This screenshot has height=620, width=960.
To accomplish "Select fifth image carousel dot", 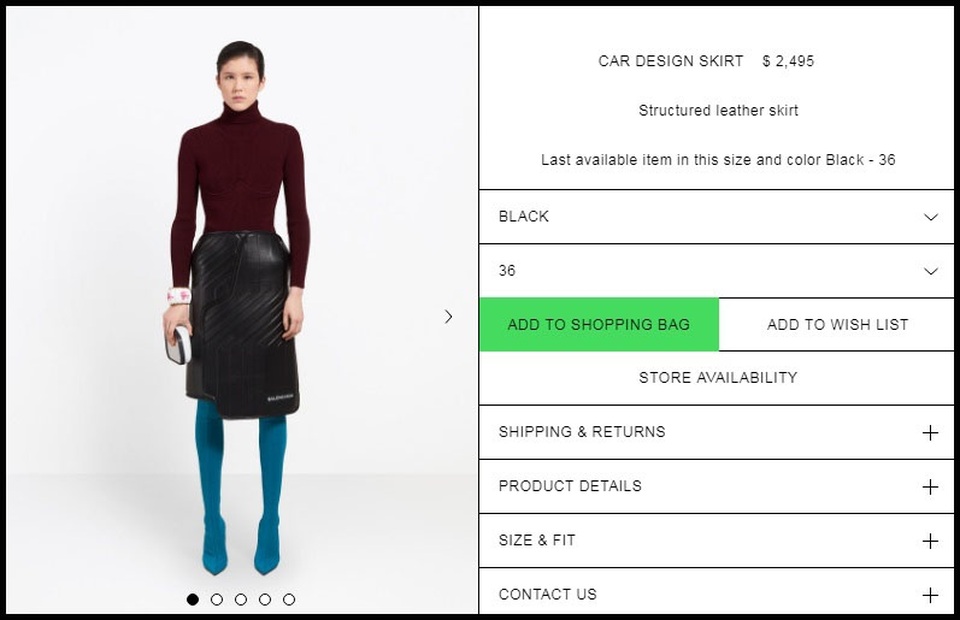I will click(289, 599).
